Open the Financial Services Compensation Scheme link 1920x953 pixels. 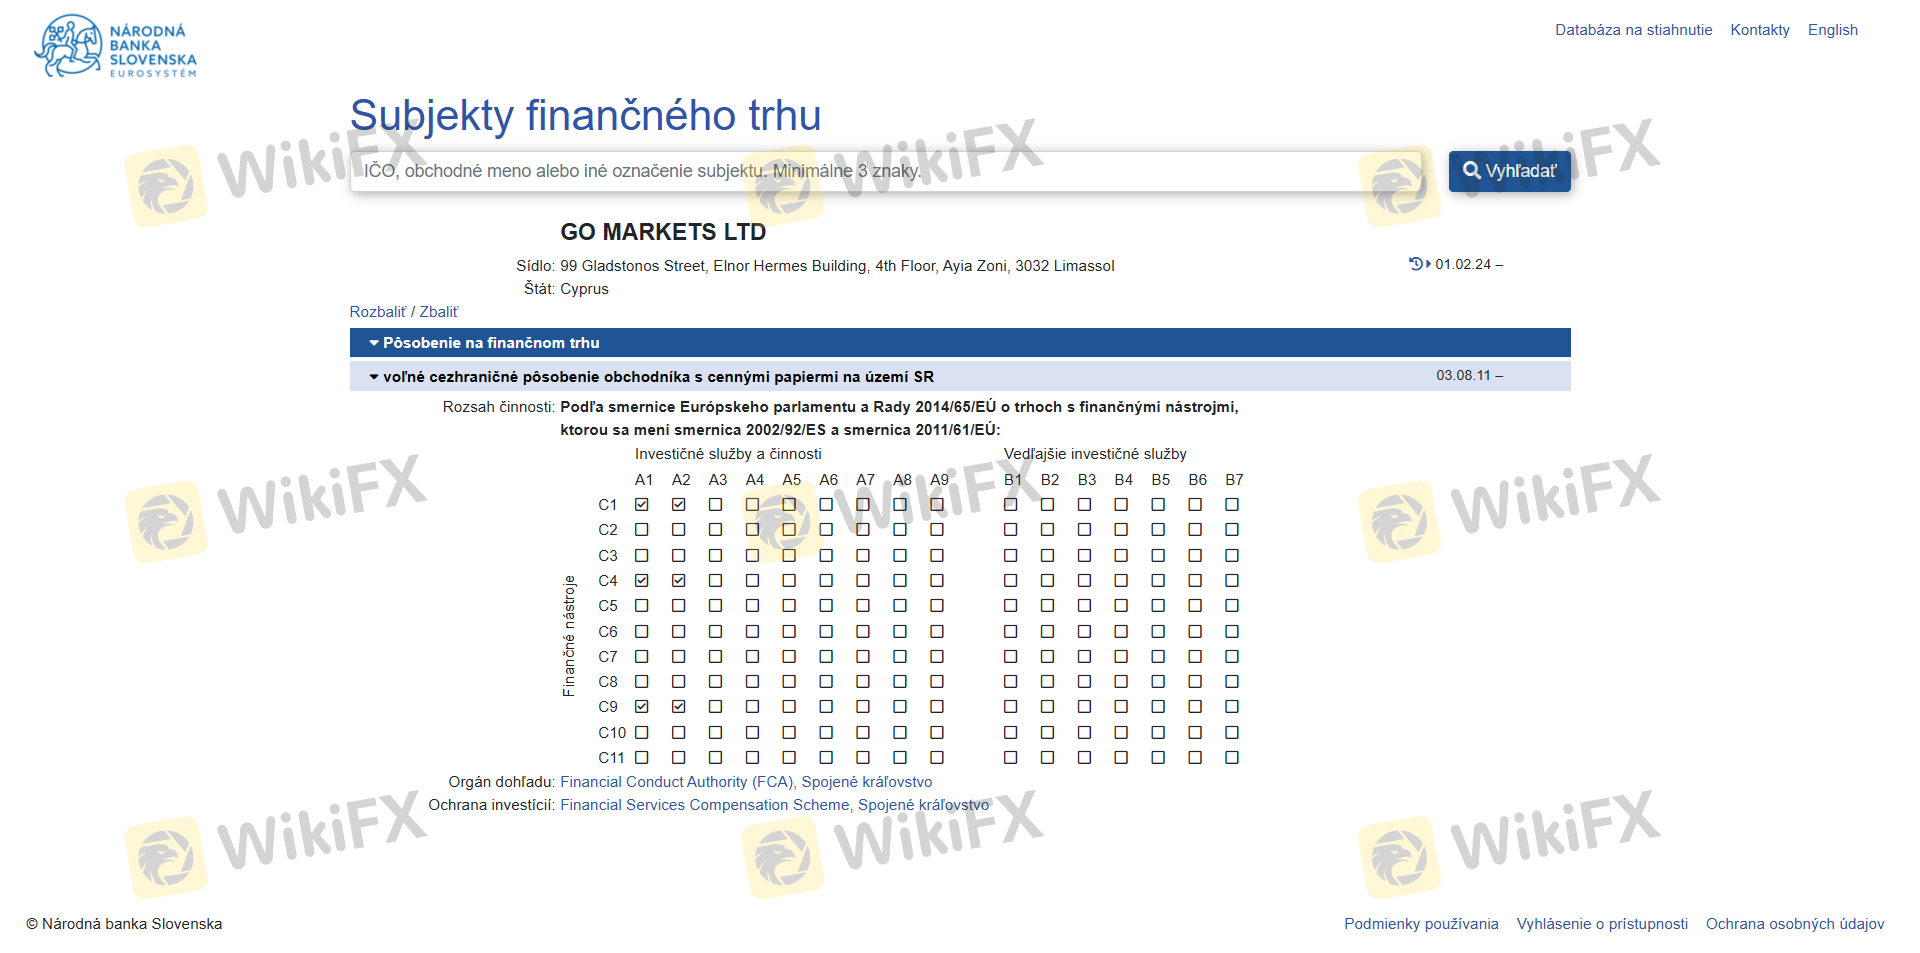[x=705, y=805]
